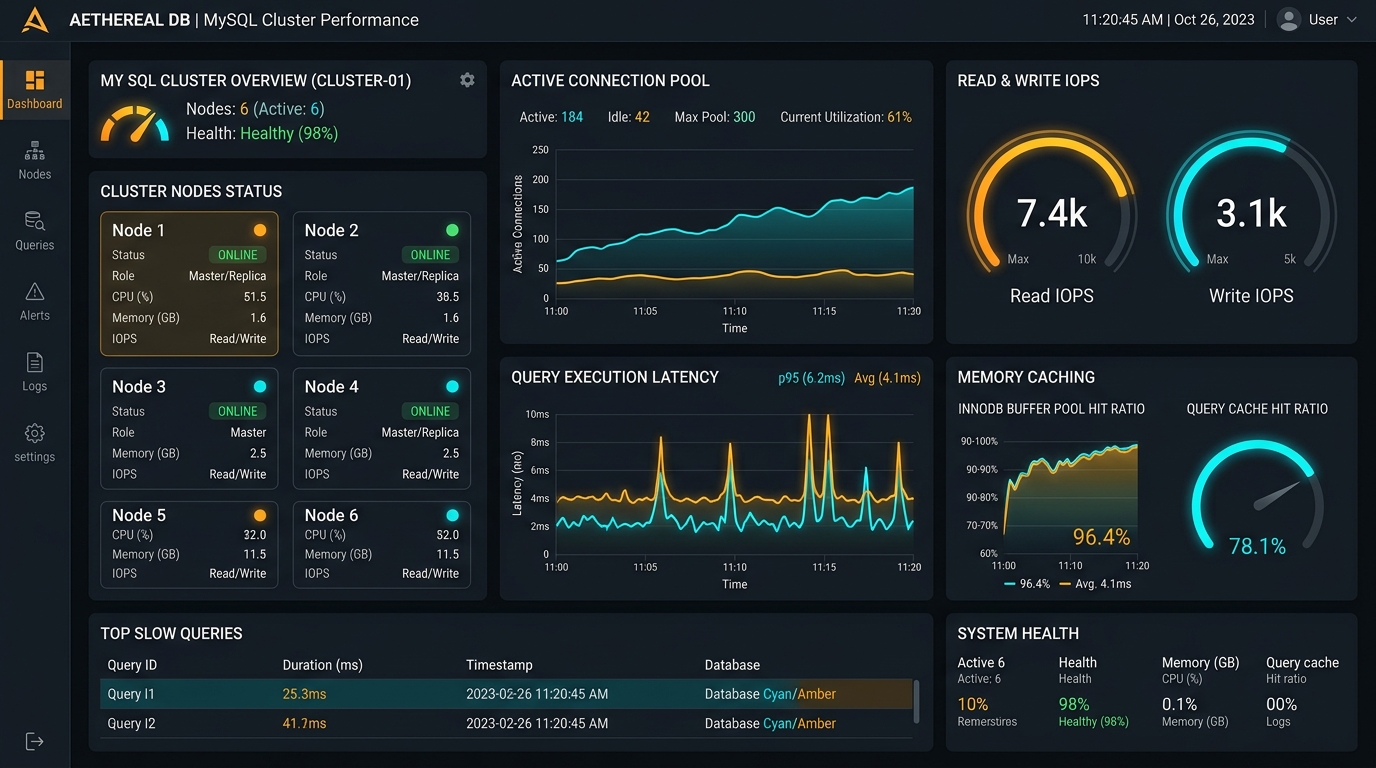1376x768 pixels.
Task: Select the Node 1 card title
Action: click(x=138, y=230)
